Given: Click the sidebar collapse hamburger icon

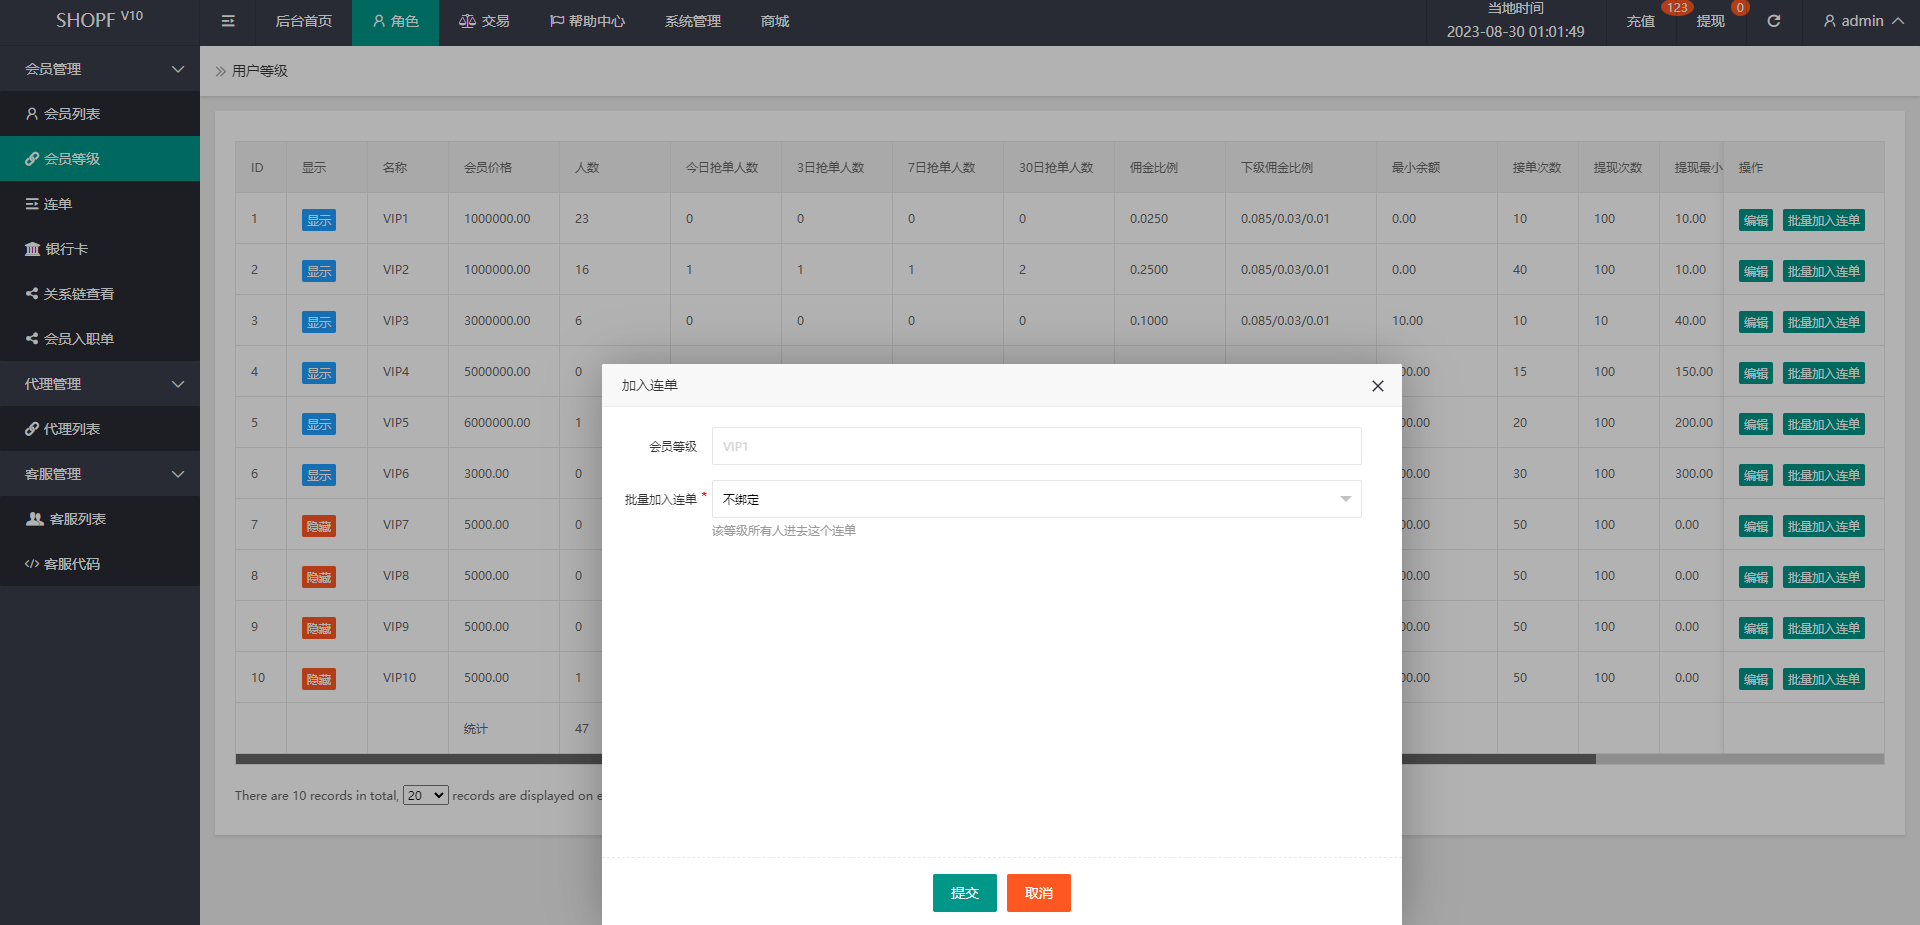Looking at the screenshot, I should (x=228, y=21).
